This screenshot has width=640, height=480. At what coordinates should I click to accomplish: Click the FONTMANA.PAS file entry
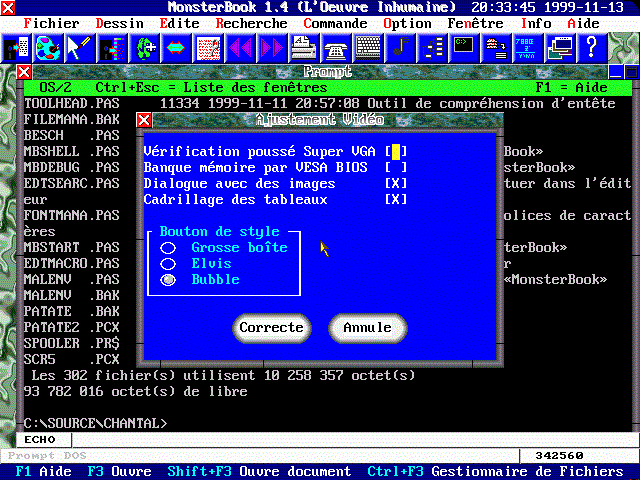[x=72, y=216]
